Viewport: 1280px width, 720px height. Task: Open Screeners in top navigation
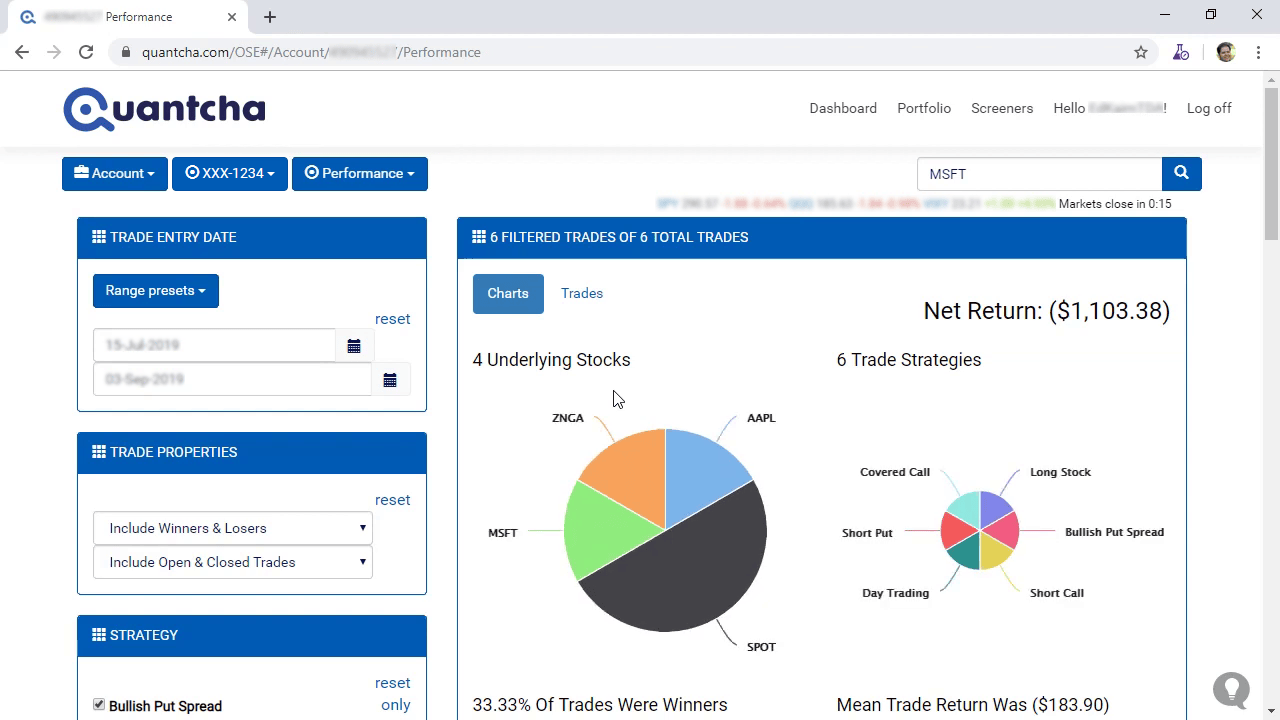1002,108
